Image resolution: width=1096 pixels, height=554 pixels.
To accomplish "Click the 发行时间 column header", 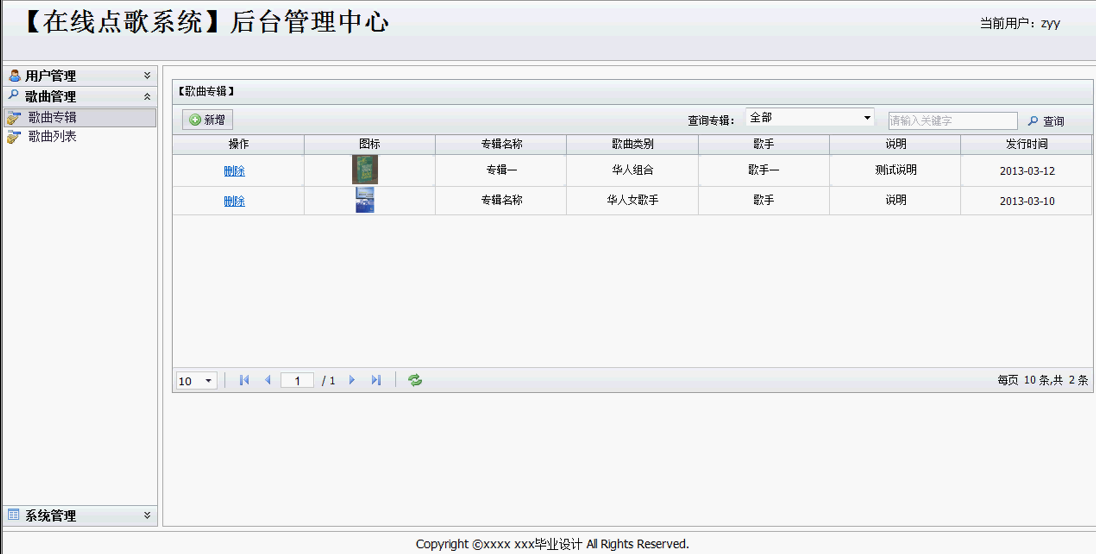I will point(1027,145).
